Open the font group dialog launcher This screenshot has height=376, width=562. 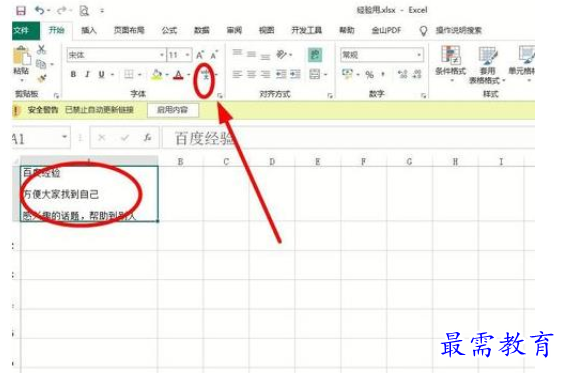[220, 95]
